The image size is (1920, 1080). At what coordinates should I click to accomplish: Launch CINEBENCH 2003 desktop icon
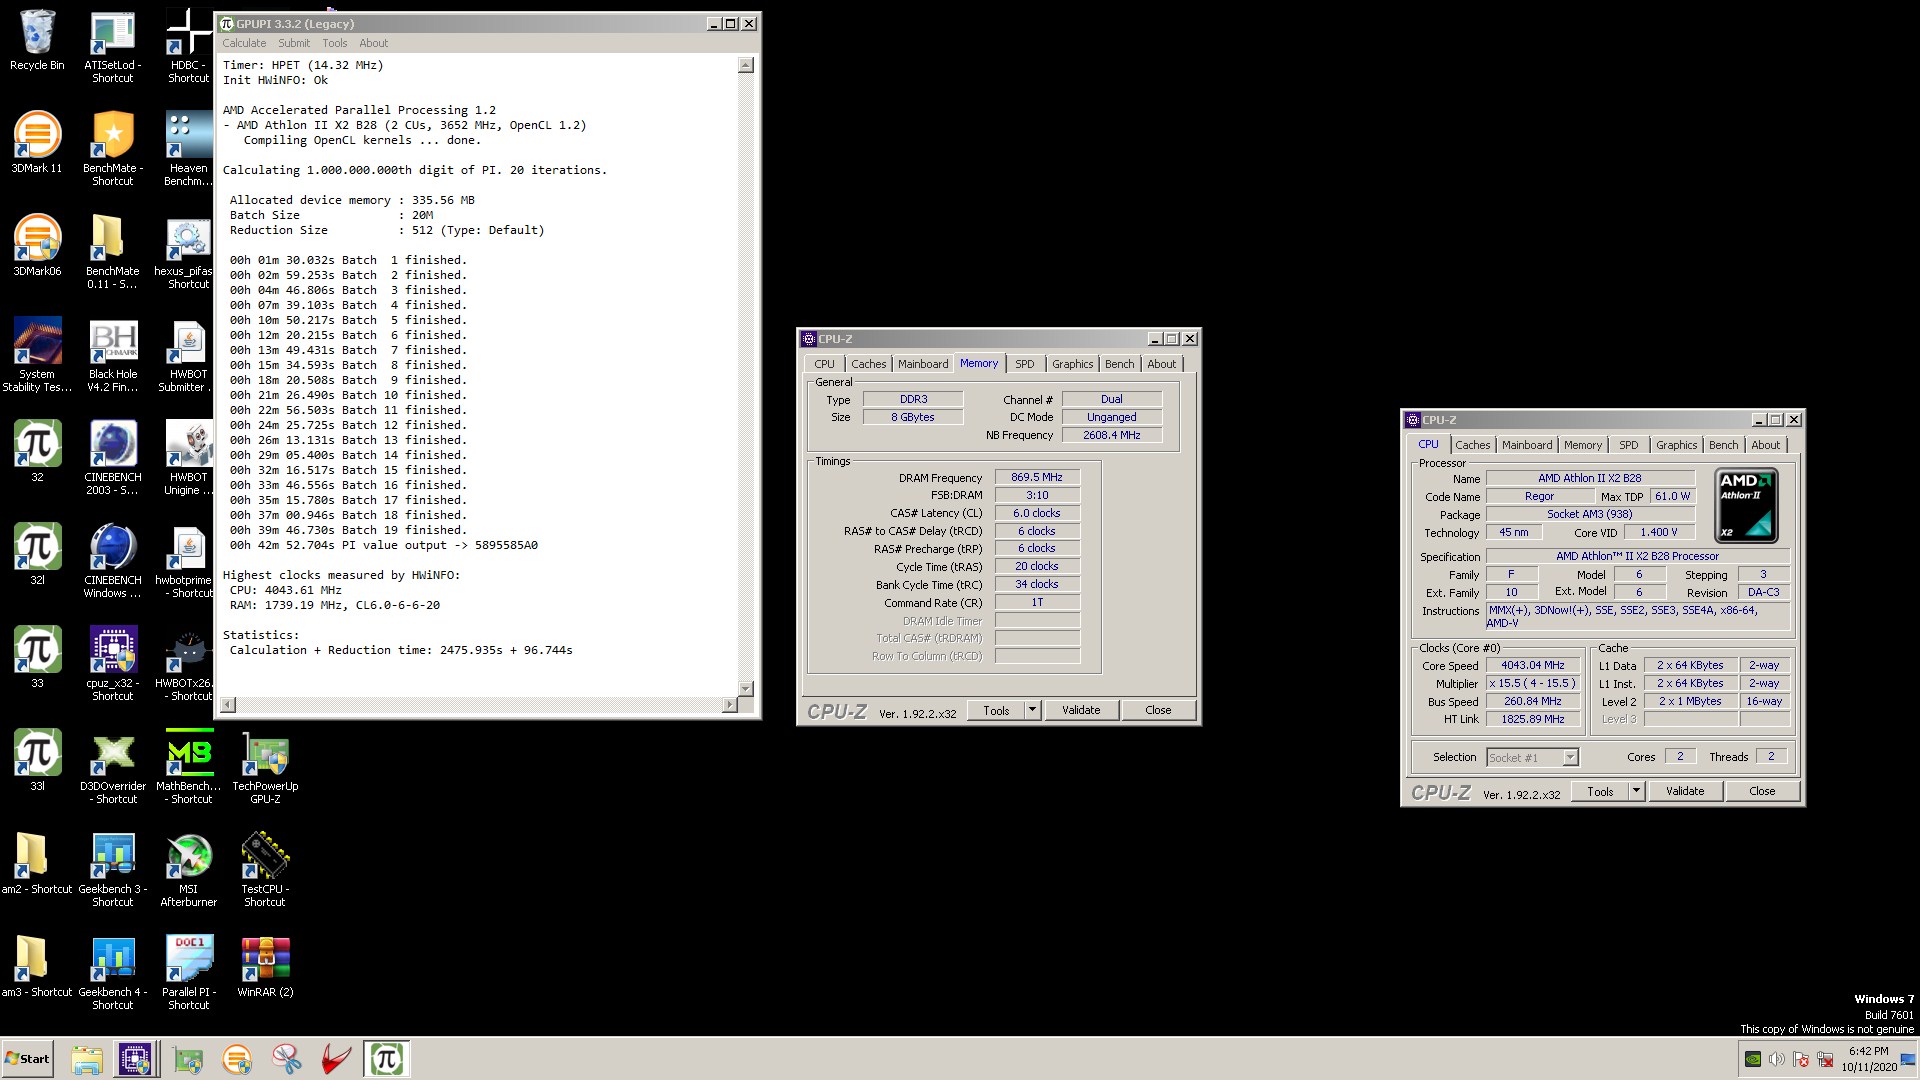[112, 458]
